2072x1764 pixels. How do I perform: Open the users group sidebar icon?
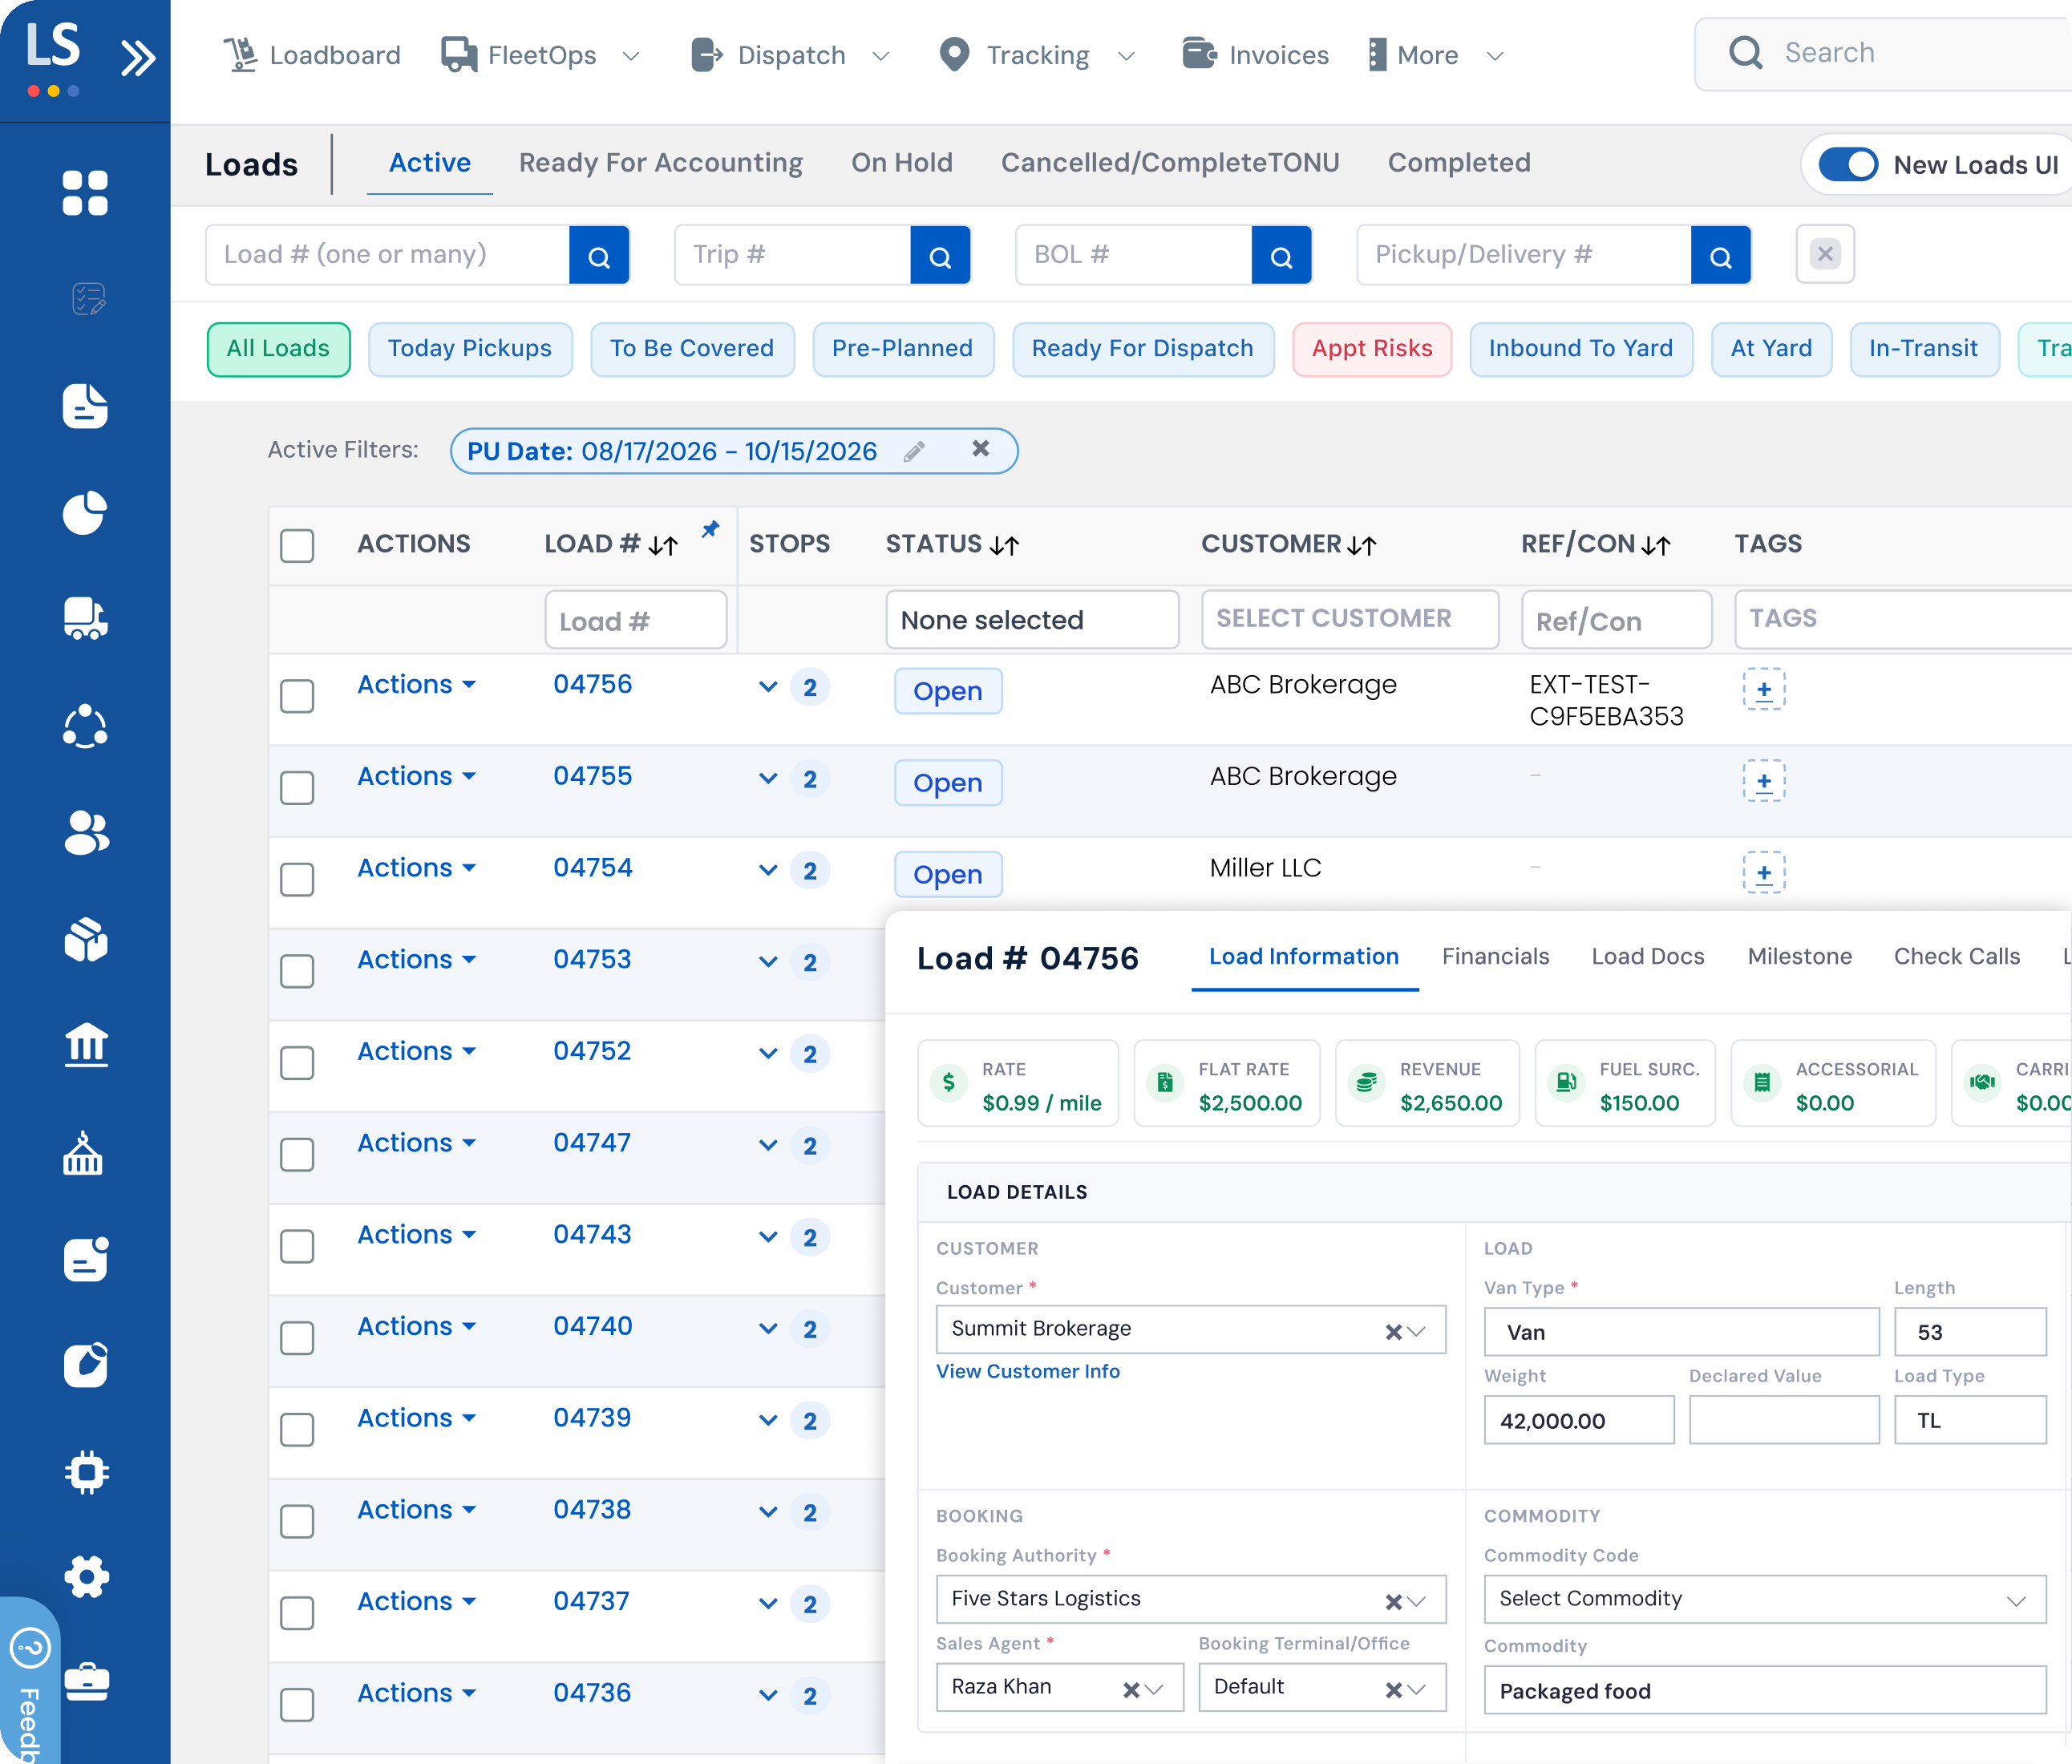click(x=85, y=832)
